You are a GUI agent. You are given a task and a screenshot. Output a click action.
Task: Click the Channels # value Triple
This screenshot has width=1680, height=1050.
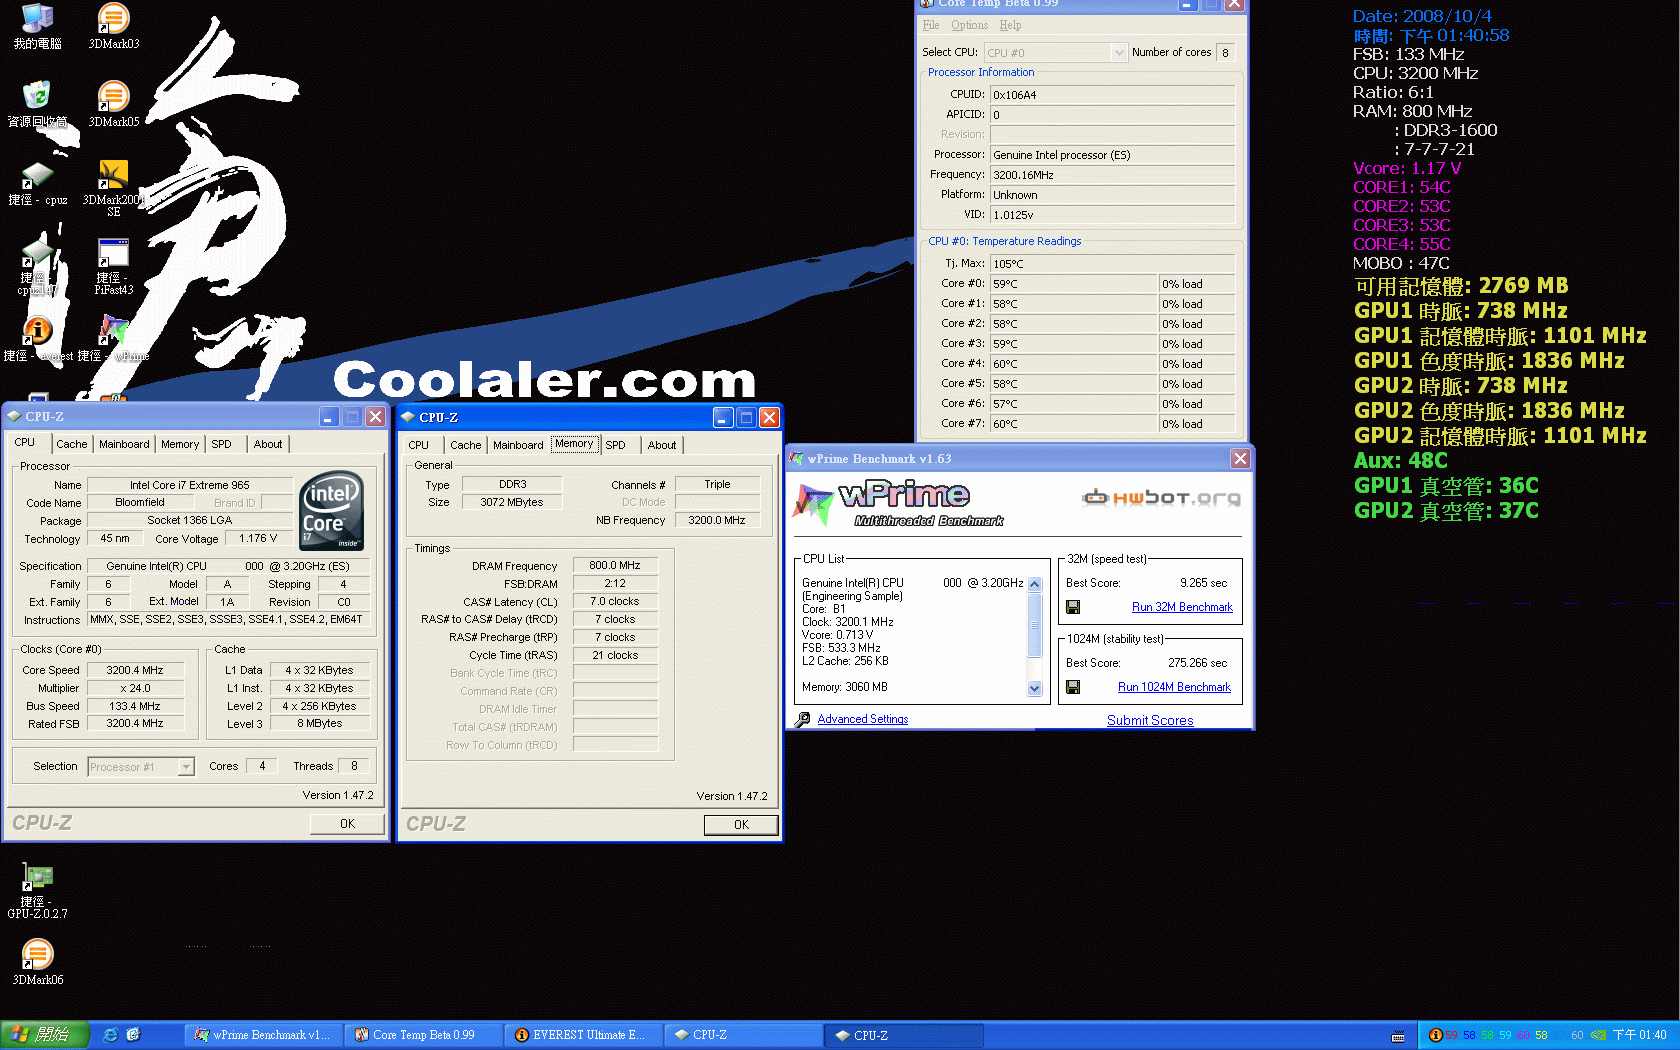tap(717, 484)
